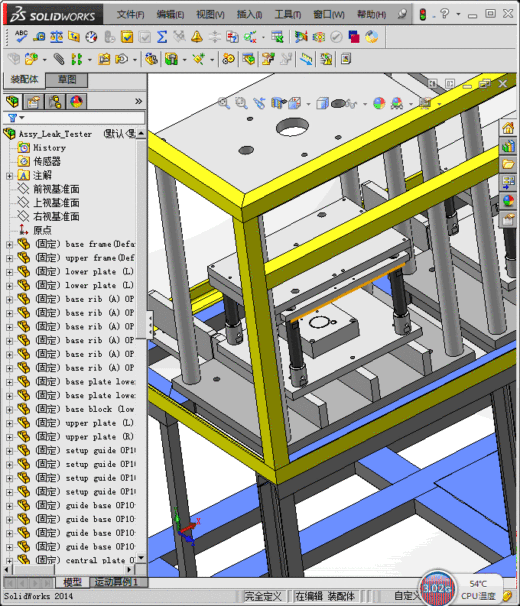
Task: Expand the upper plate (R) node
Action: [x=9, y=437]
